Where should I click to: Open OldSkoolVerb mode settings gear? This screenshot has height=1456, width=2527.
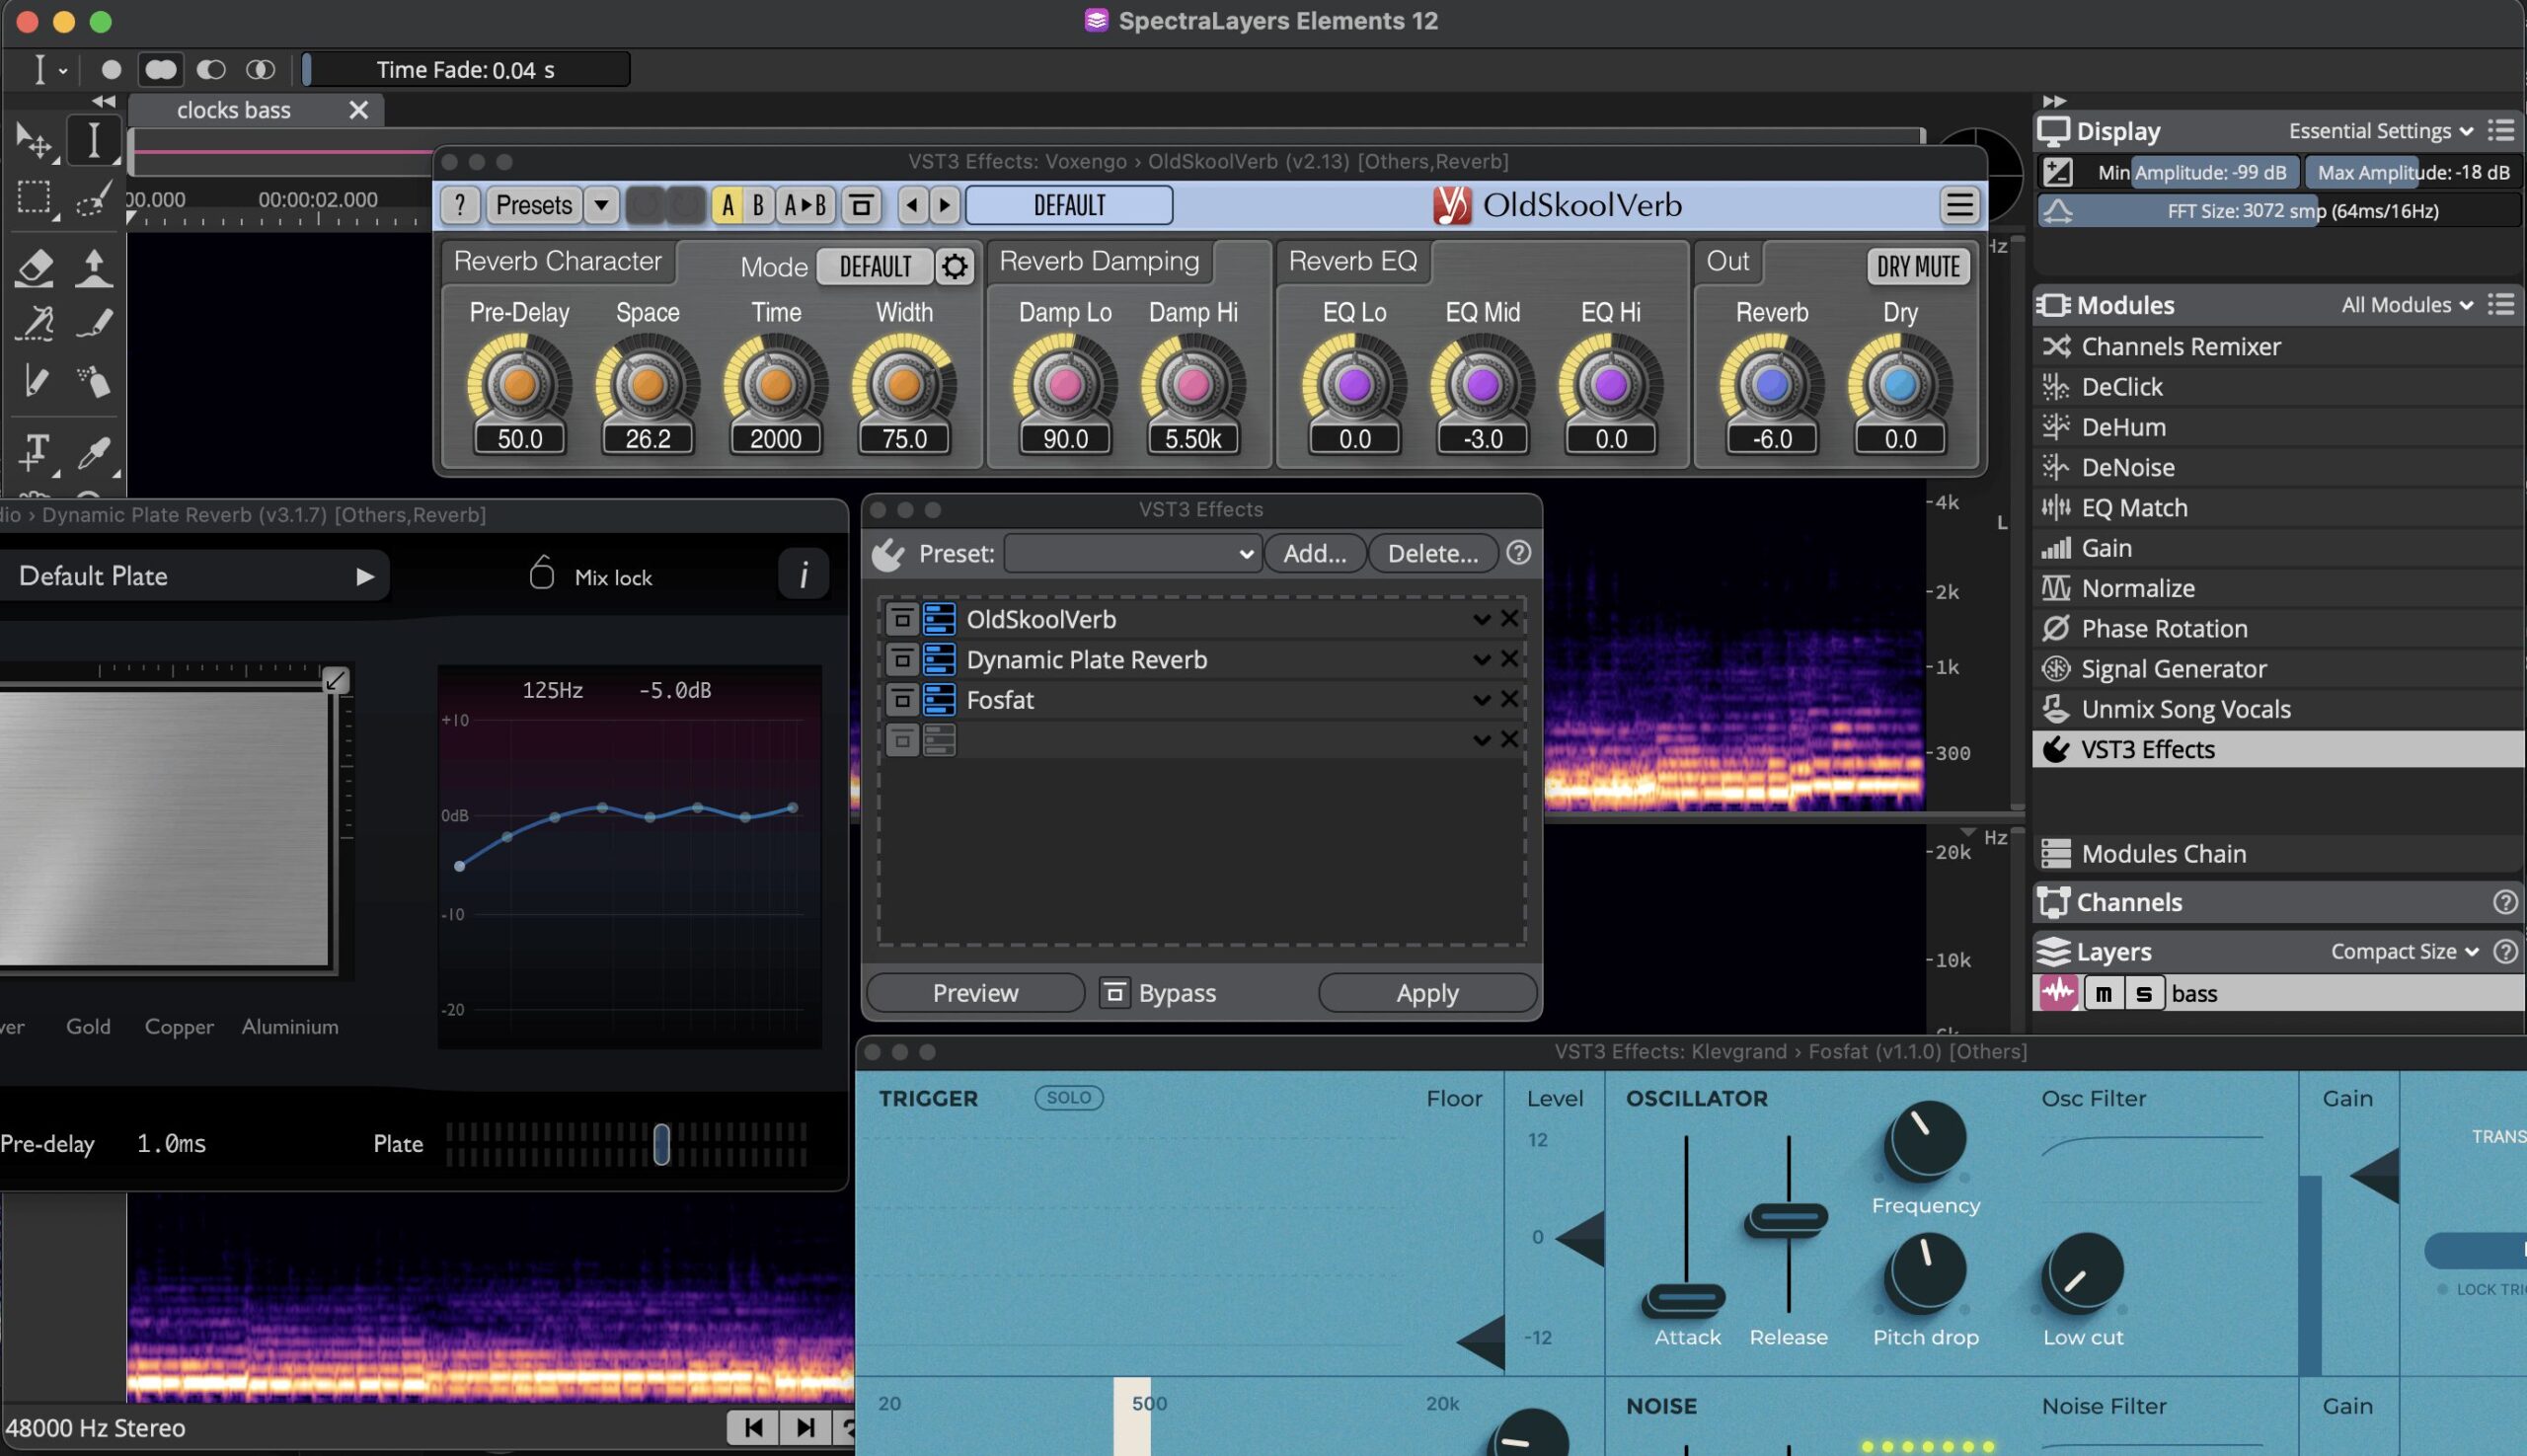click(x=955, y=267)
